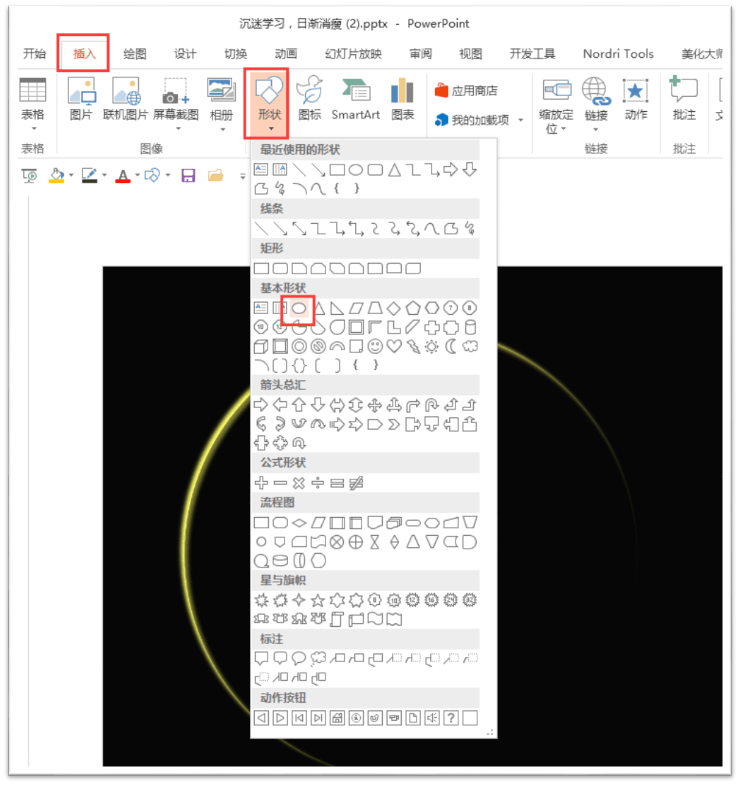Select the plus sign in 公式形状

click(261, 483)
